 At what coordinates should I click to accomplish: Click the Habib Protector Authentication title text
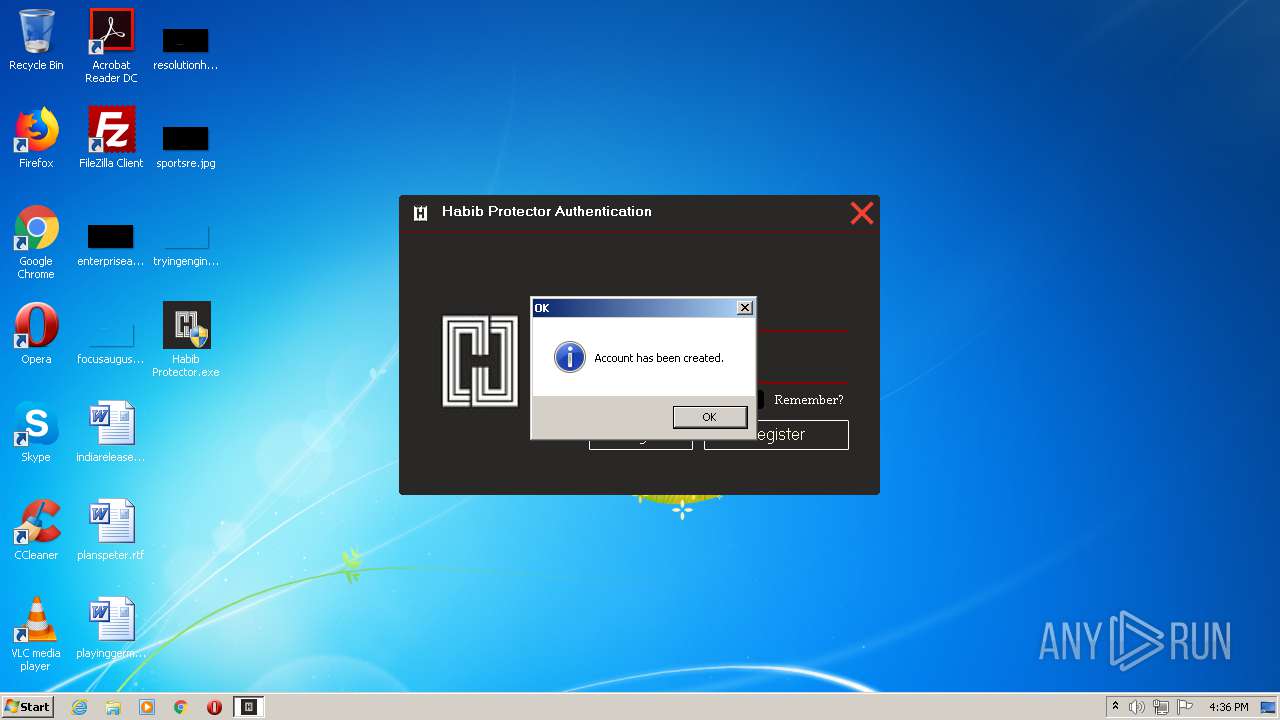pos(546,211)
